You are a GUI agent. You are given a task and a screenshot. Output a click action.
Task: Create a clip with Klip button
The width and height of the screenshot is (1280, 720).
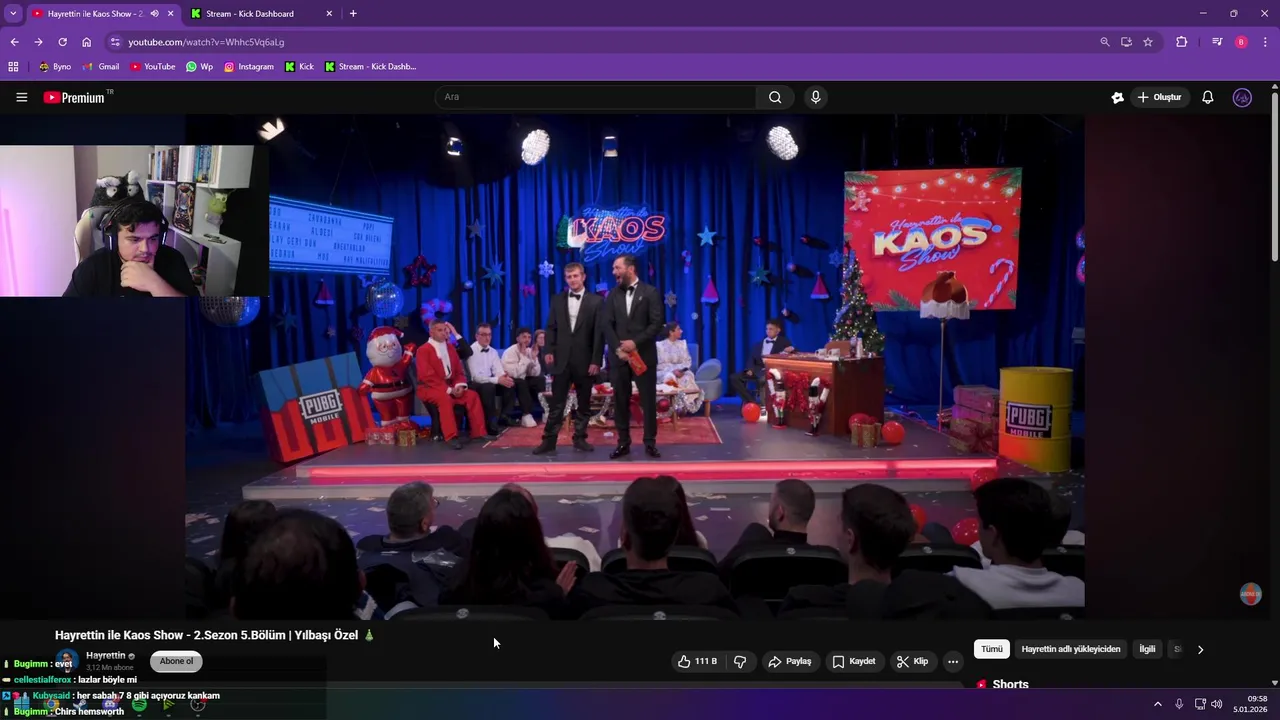(x=912, y=661)
